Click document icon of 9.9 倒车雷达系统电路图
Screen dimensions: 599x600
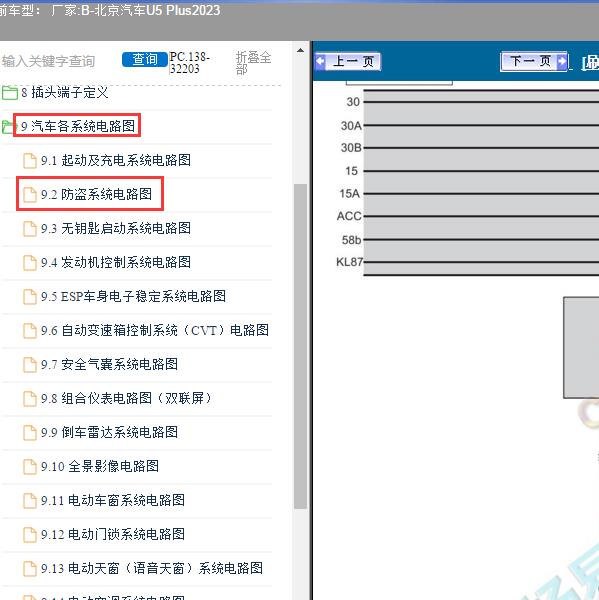(30, 433)
